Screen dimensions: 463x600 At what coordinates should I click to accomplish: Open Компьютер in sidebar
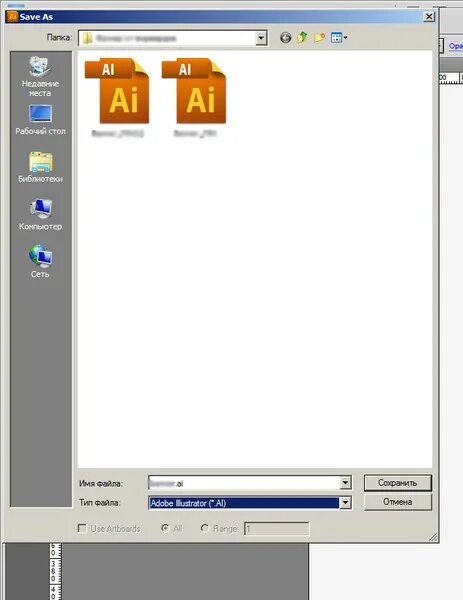coord(40,215)
